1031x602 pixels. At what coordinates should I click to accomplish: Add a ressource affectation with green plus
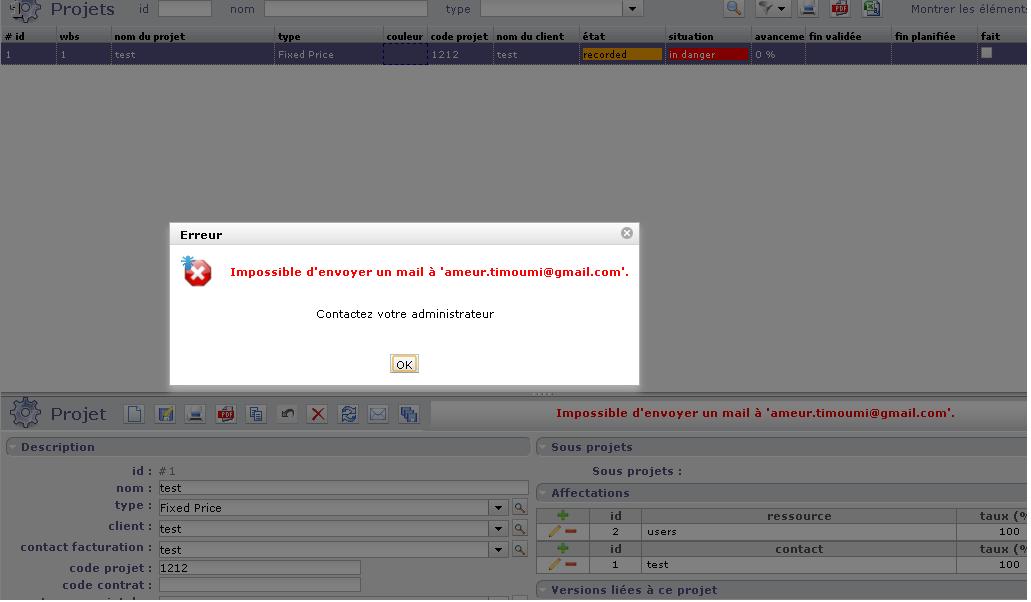(563, 516)
